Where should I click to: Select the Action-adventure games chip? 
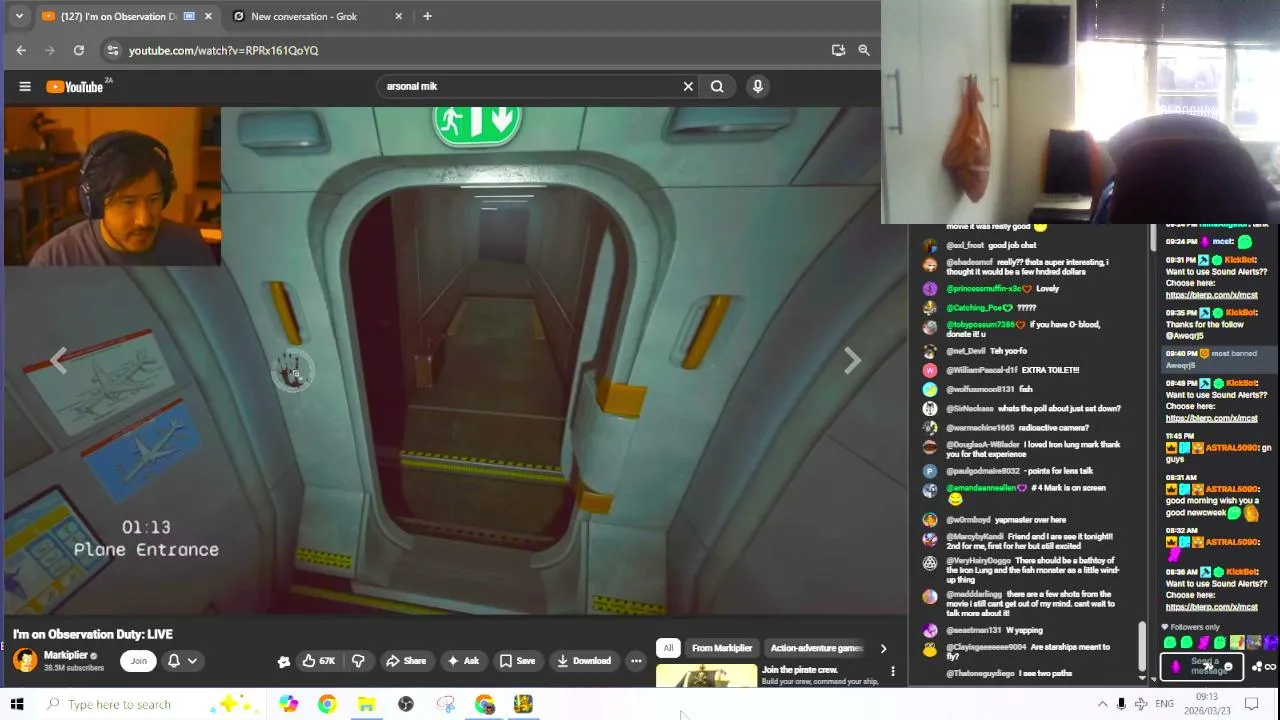pyautogui.click(x=816, y=648)
